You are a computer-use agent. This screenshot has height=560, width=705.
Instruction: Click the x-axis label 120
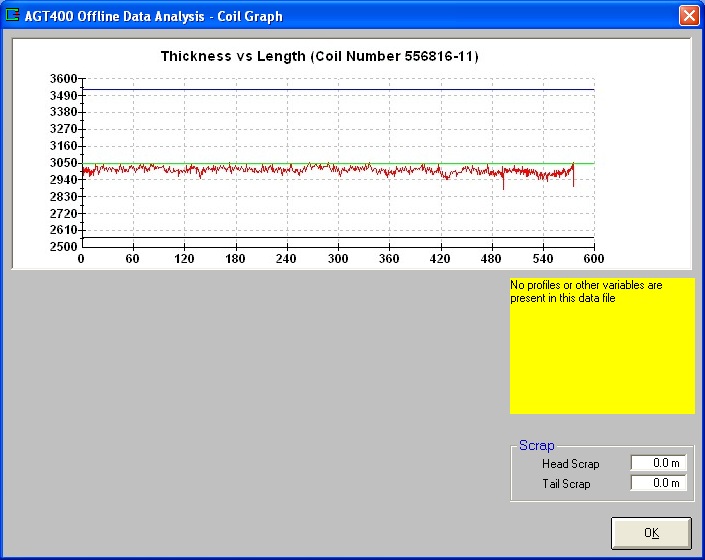(184, 259)
